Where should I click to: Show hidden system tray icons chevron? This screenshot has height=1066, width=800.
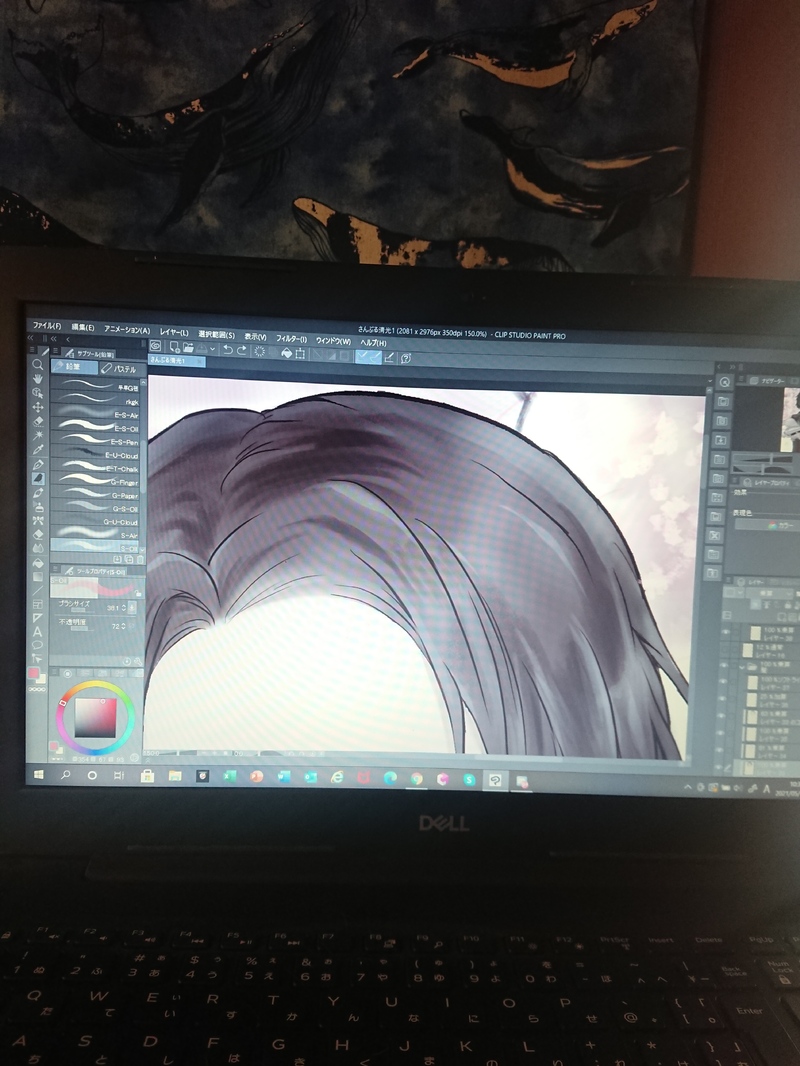[x=688, y=787]
